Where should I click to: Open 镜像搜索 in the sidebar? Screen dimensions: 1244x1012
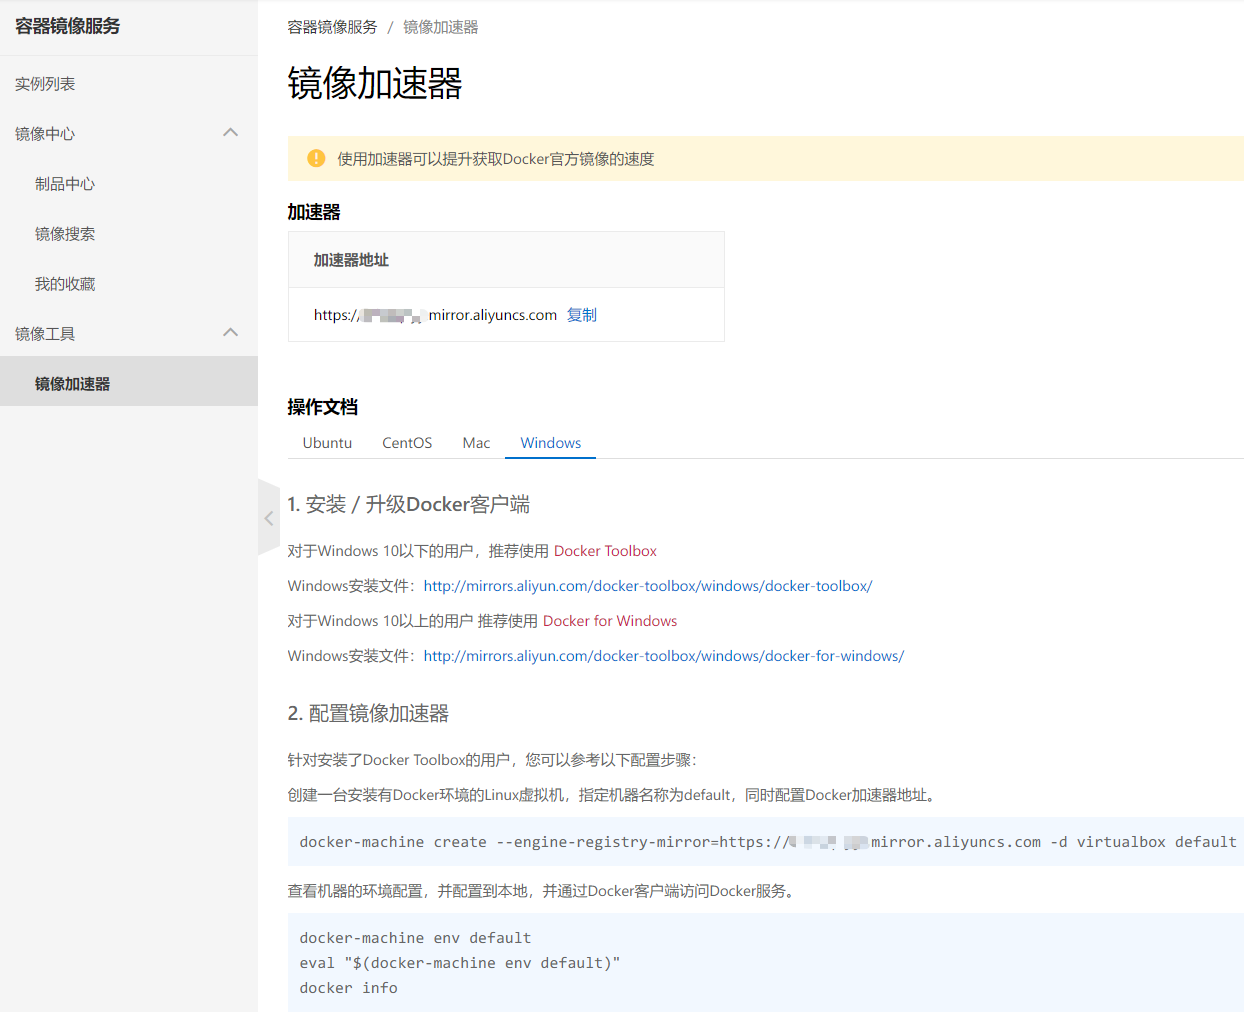click(65, 234)
